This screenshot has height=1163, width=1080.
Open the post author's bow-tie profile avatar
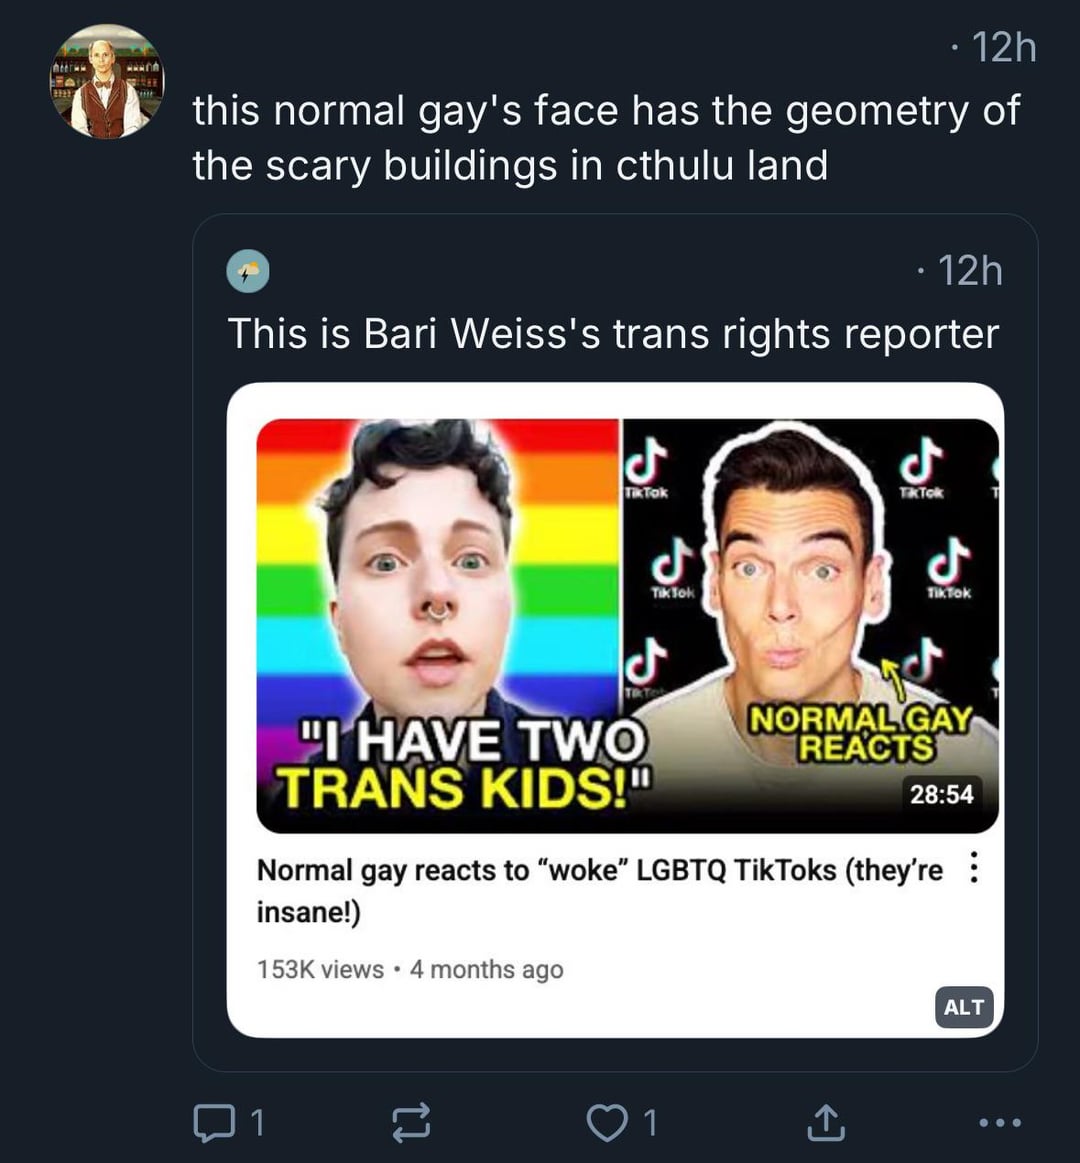tap(107, 82)
